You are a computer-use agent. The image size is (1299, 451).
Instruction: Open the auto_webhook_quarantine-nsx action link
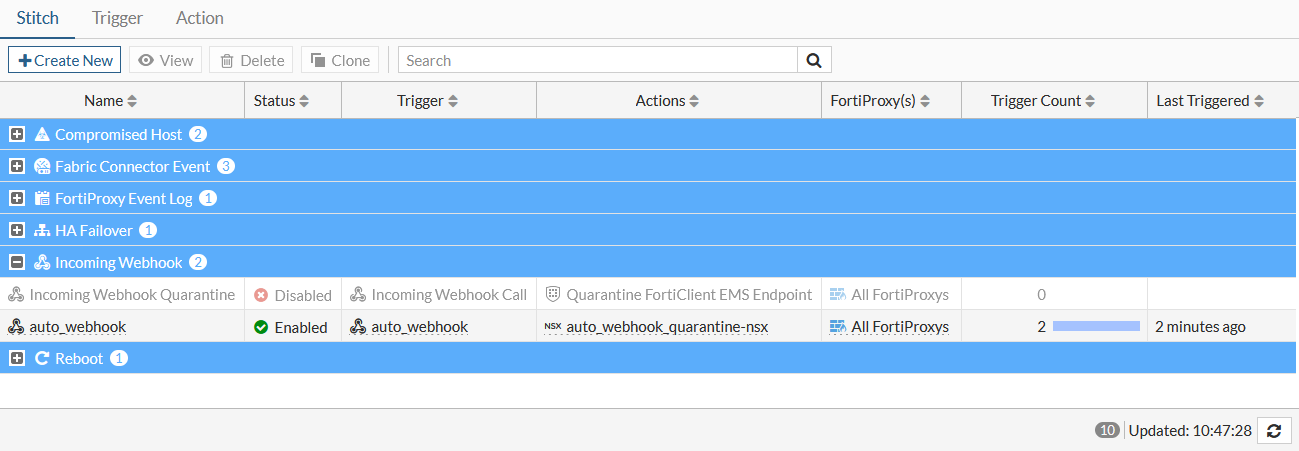[667, 326]
